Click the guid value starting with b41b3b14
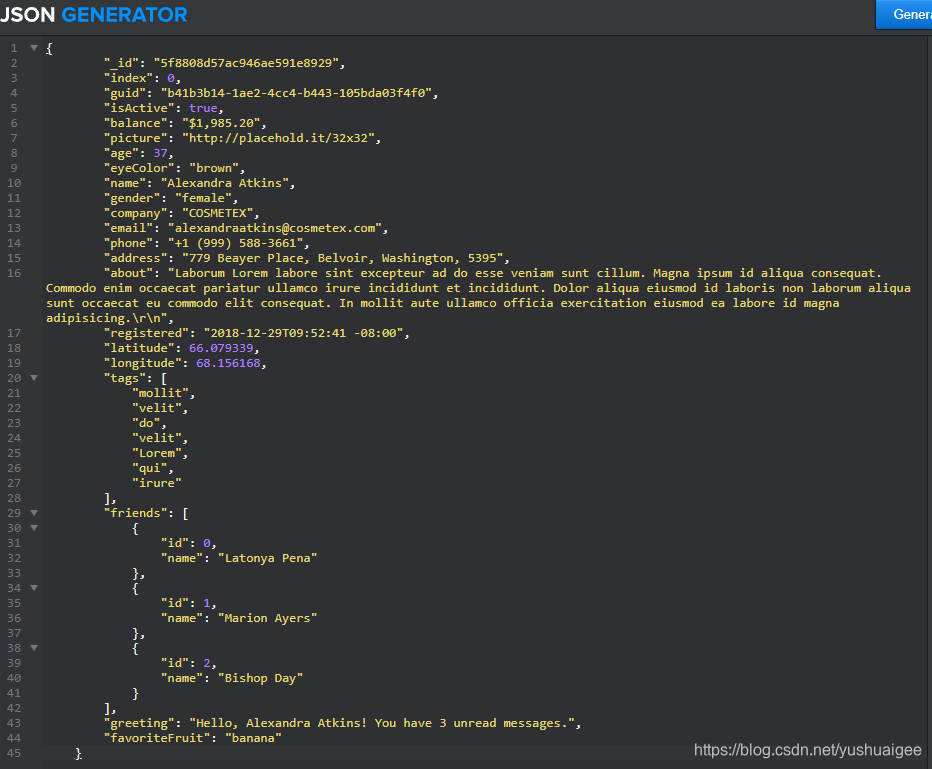 click(x=296, y=93)
